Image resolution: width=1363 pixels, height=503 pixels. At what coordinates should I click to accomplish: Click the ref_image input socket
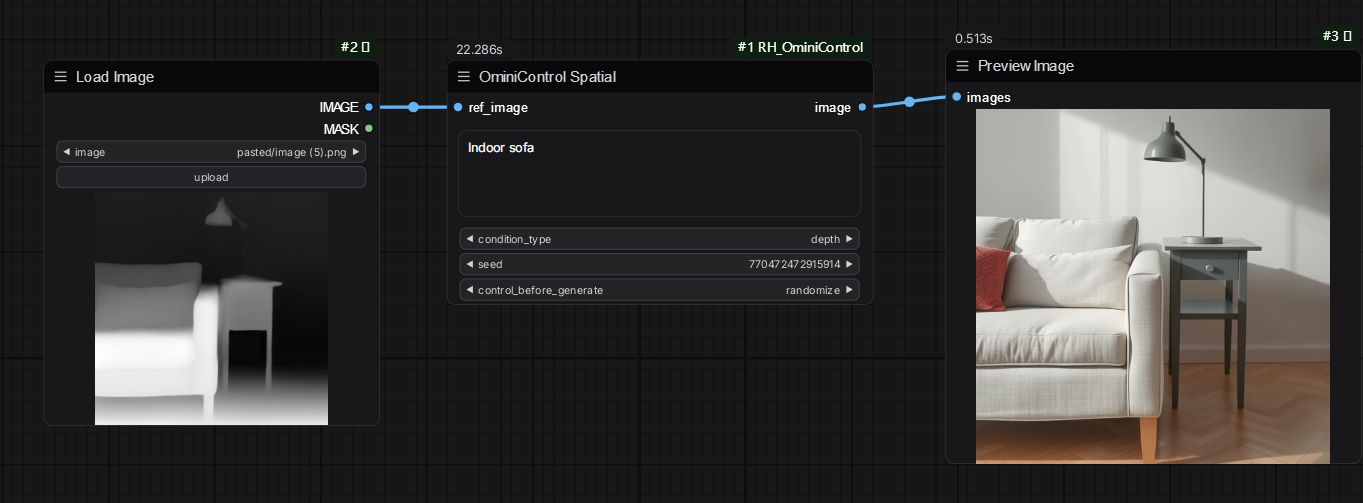tap(458, 107)
